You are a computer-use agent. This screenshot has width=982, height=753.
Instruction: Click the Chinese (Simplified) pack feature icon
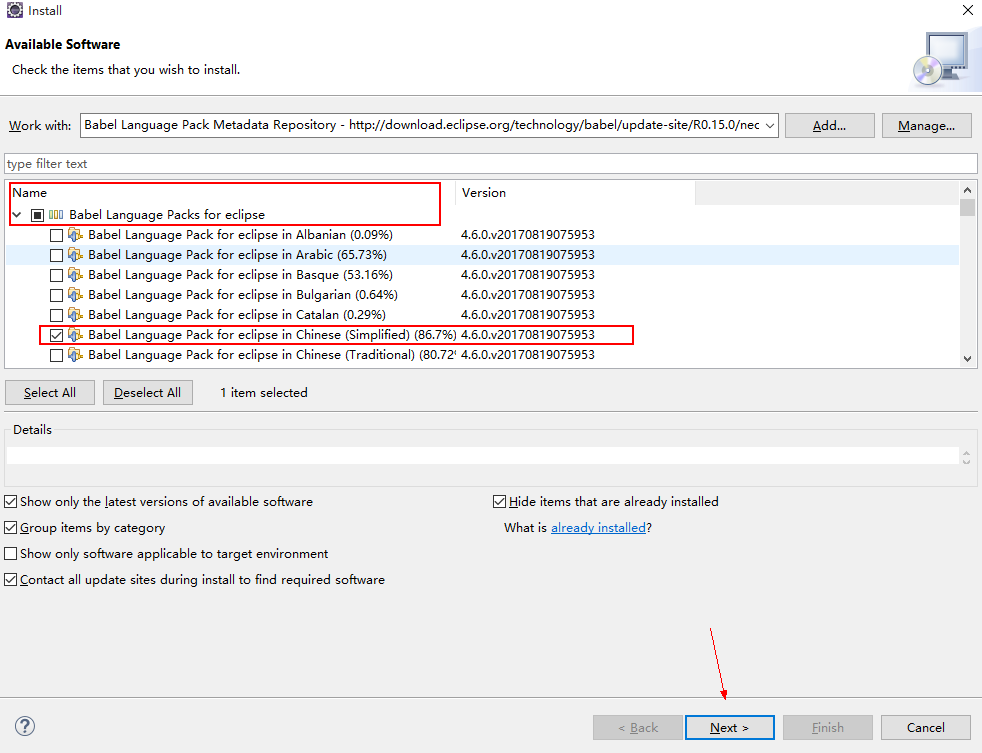[75, 335]
